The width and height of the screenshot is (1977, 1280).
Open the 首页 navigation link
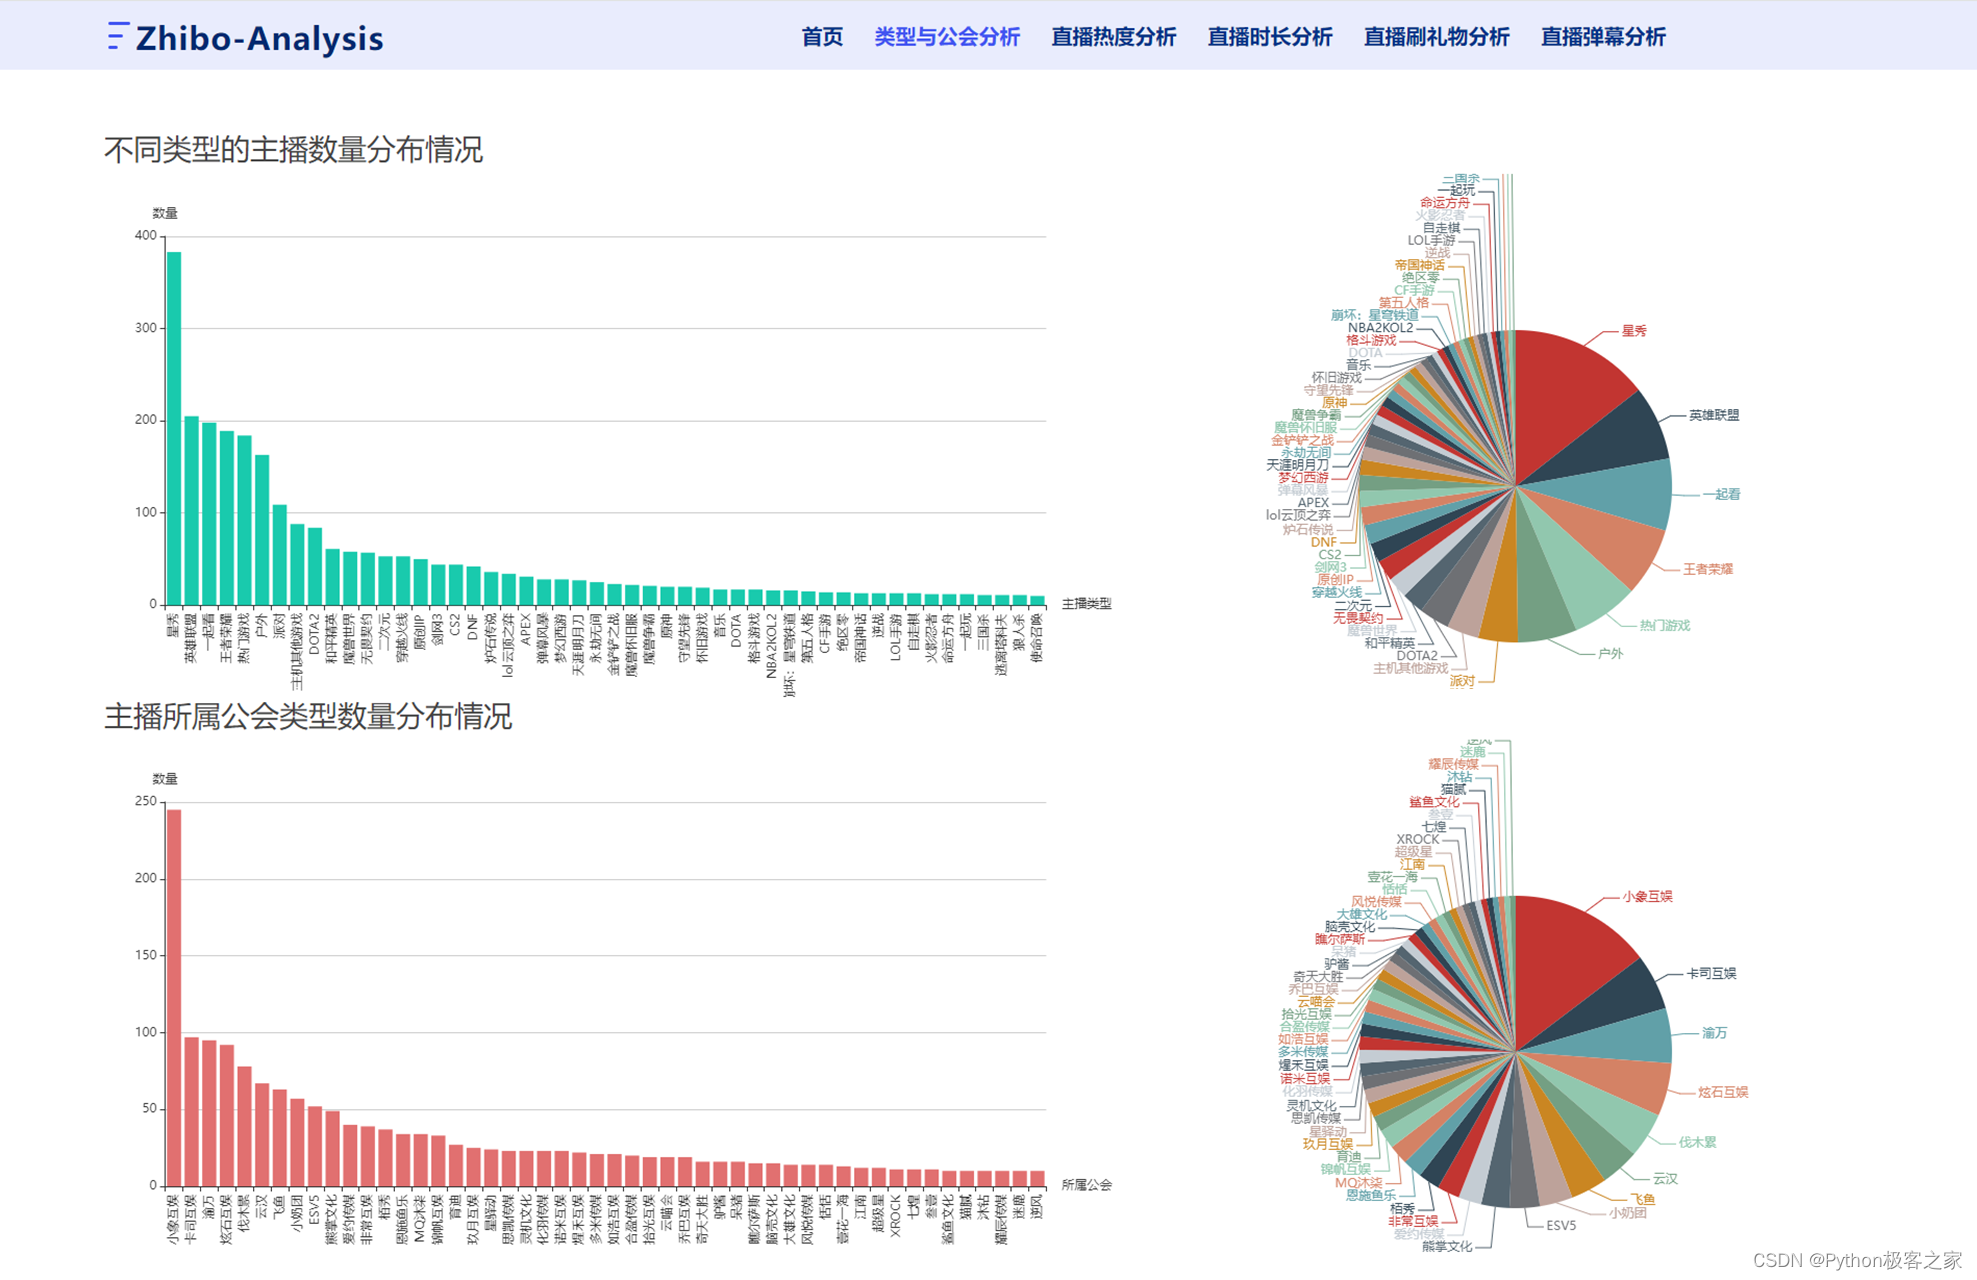pyautogui.click(x=822, y=37)
